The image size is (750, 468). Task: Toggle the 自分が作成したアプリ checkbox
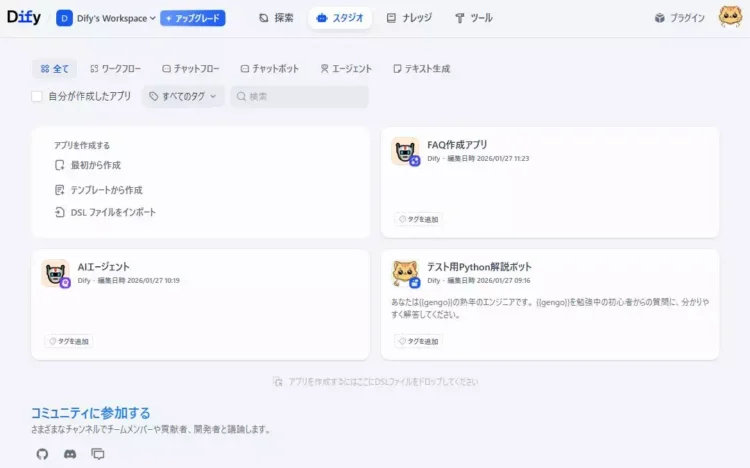click(37, 97)
